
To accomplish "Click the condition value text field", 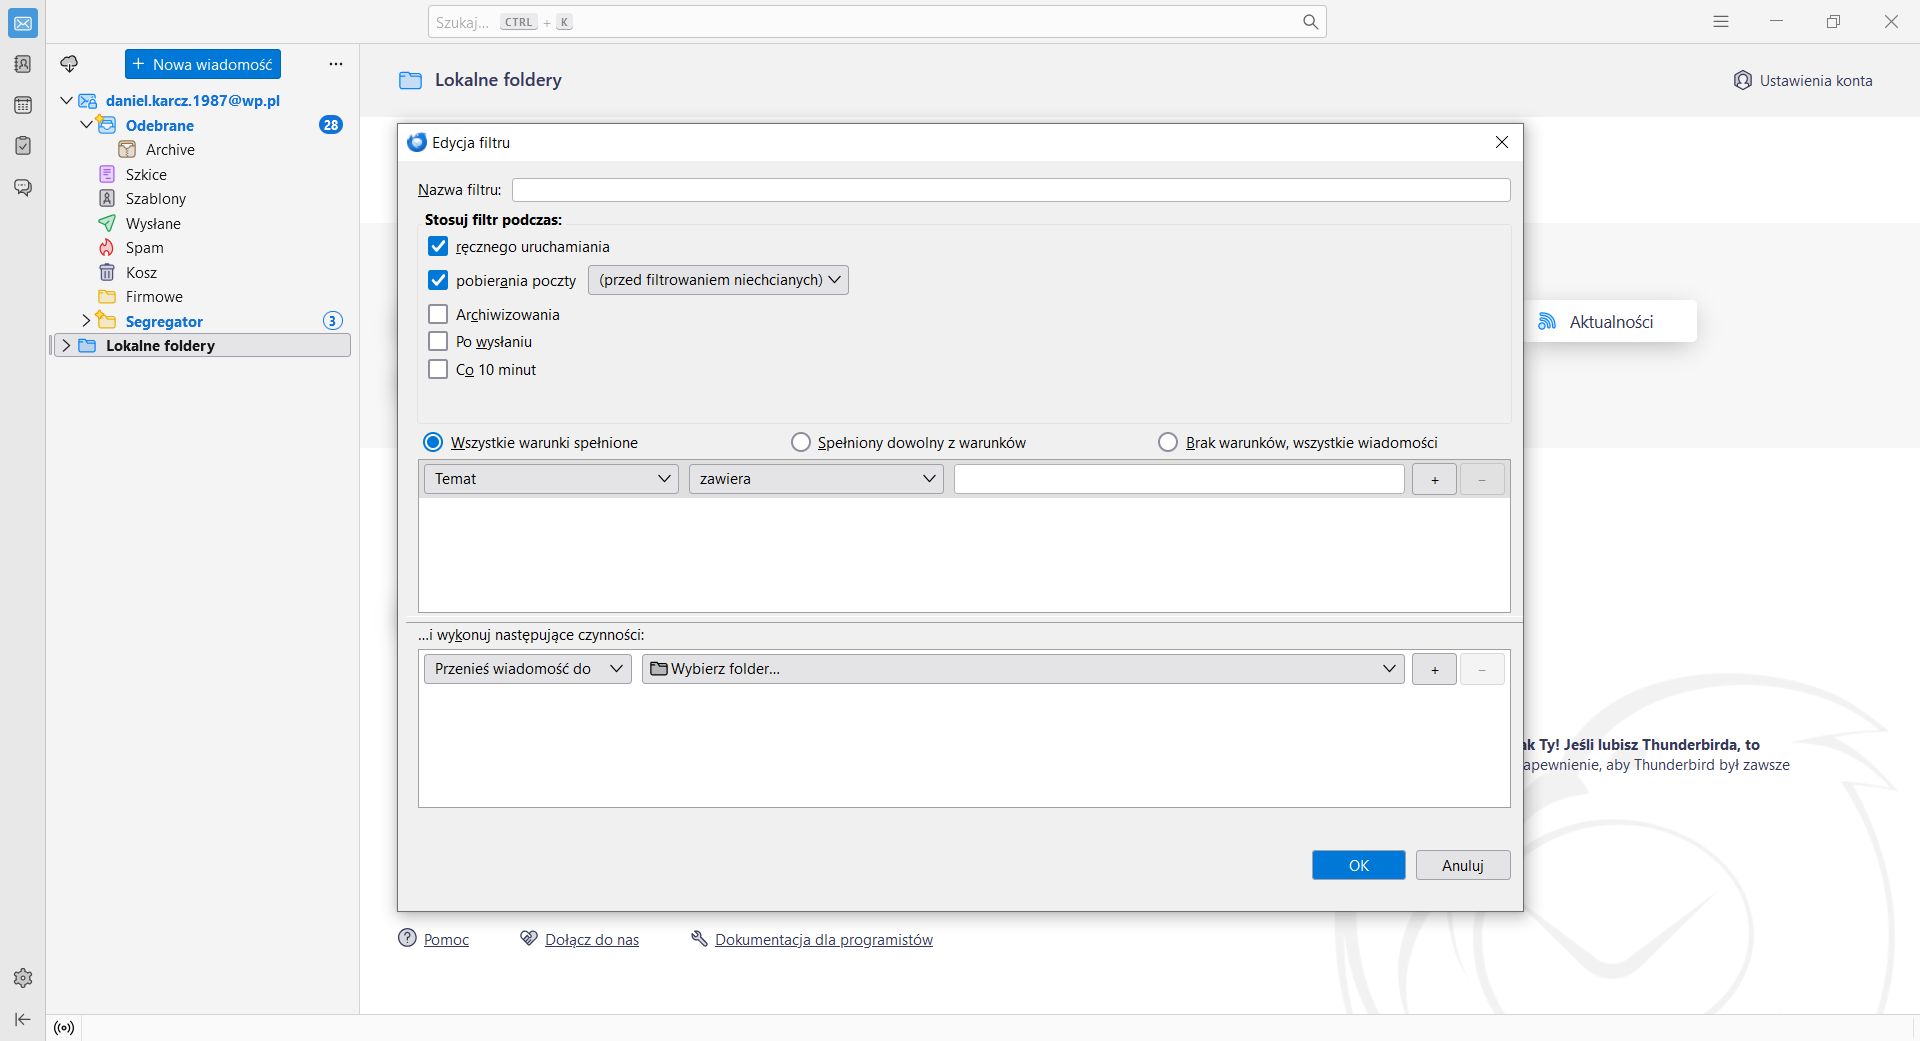I will (x=1179, y=479).
